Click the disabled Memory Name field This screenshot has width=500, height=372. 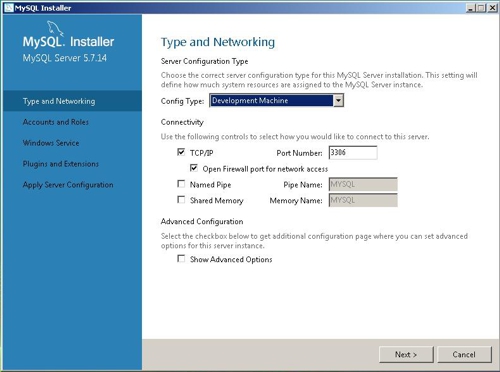coord(363,200)
